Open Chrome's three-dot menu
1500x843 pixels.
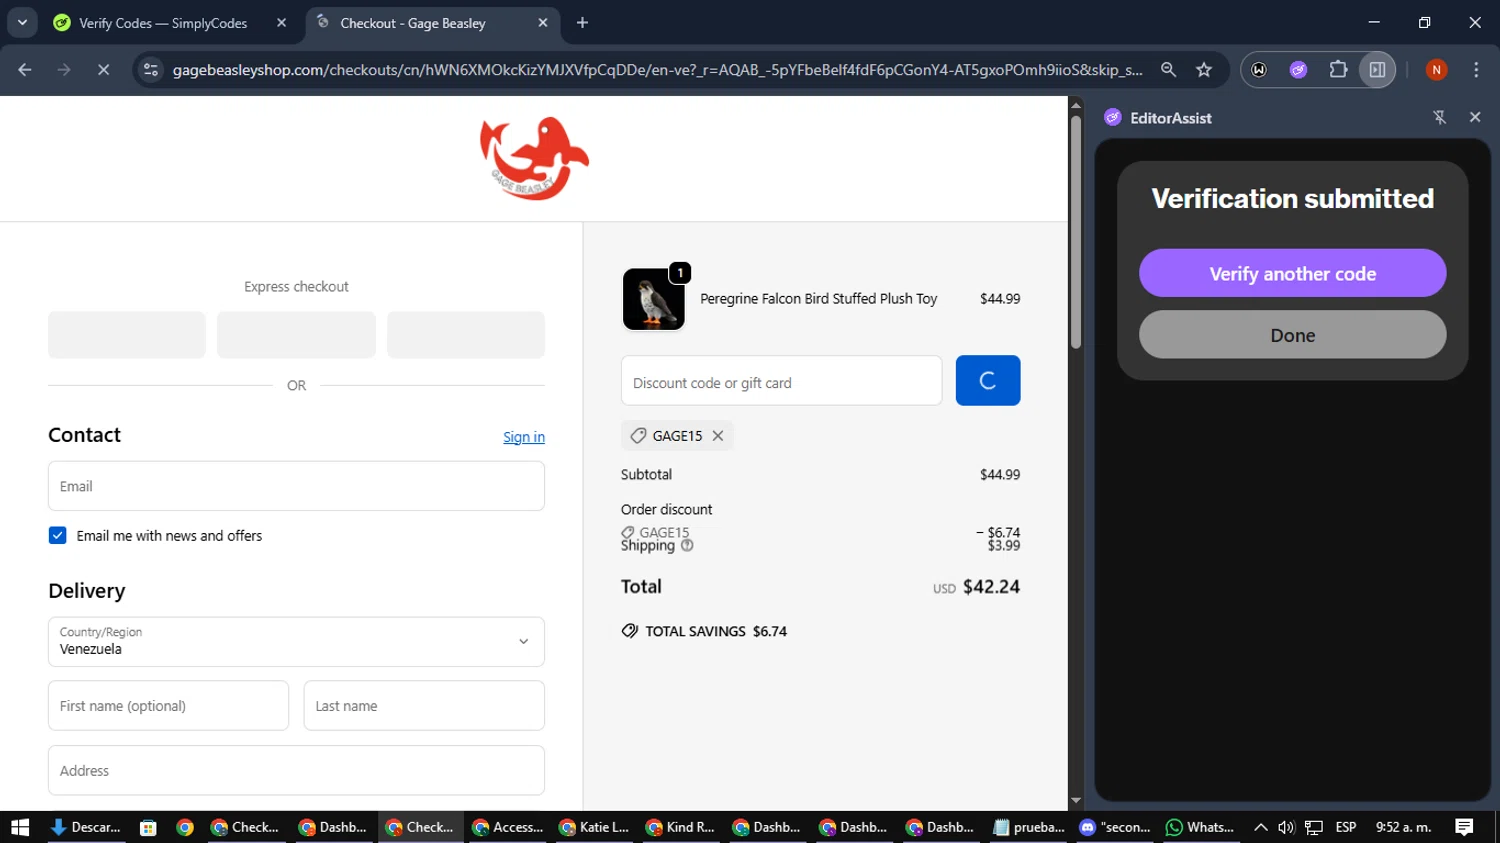(1476, 70)
